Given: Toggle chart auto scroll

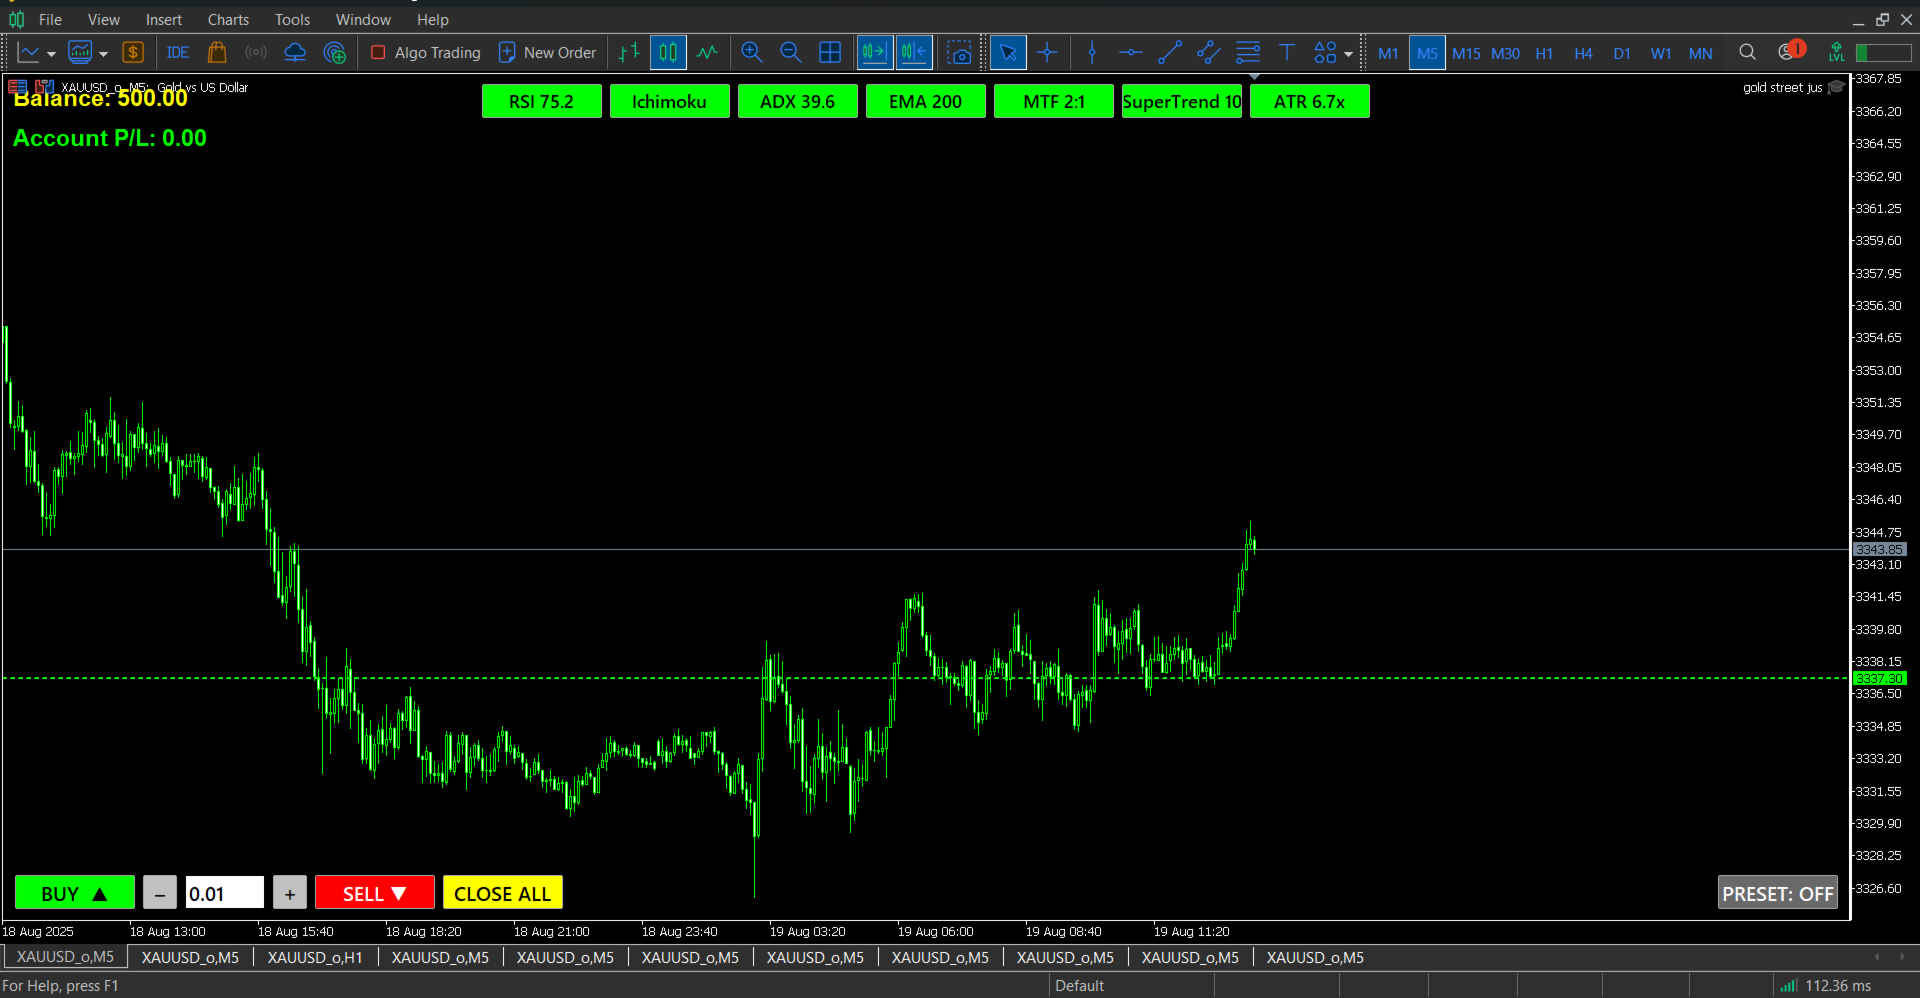Looking at the screenshot, I should click(x=874, y=53).
